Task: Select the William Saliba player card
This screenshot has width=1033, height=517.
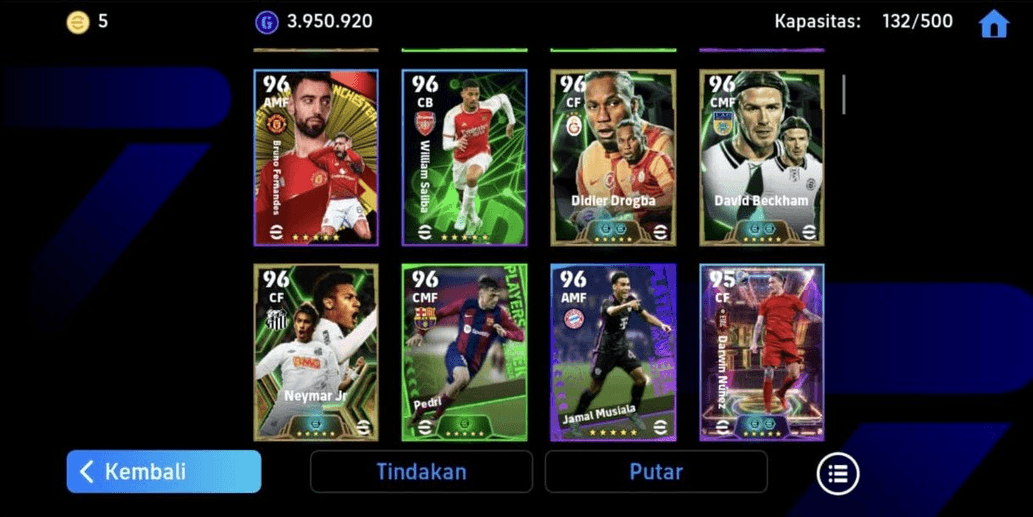Action: tap(464, 158)
